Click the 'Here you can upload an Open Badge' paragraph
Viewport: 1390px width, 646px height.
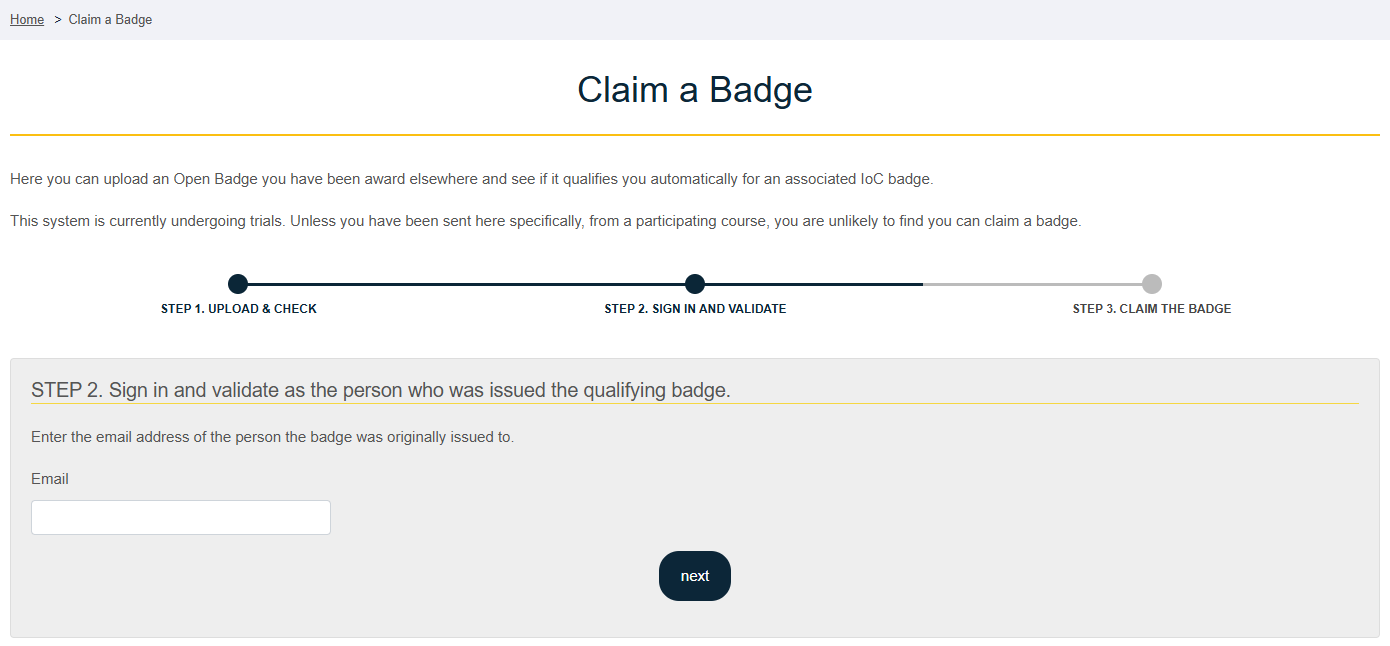(471, 180)
